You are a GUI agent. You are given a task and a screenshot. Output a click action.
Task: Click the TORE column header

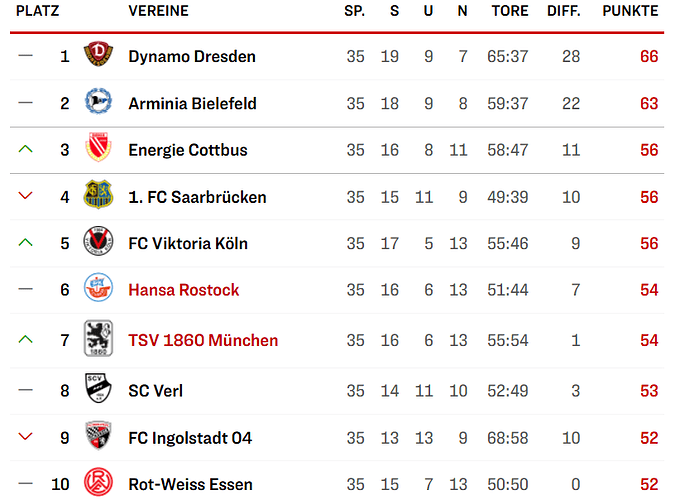pos(510,11)
